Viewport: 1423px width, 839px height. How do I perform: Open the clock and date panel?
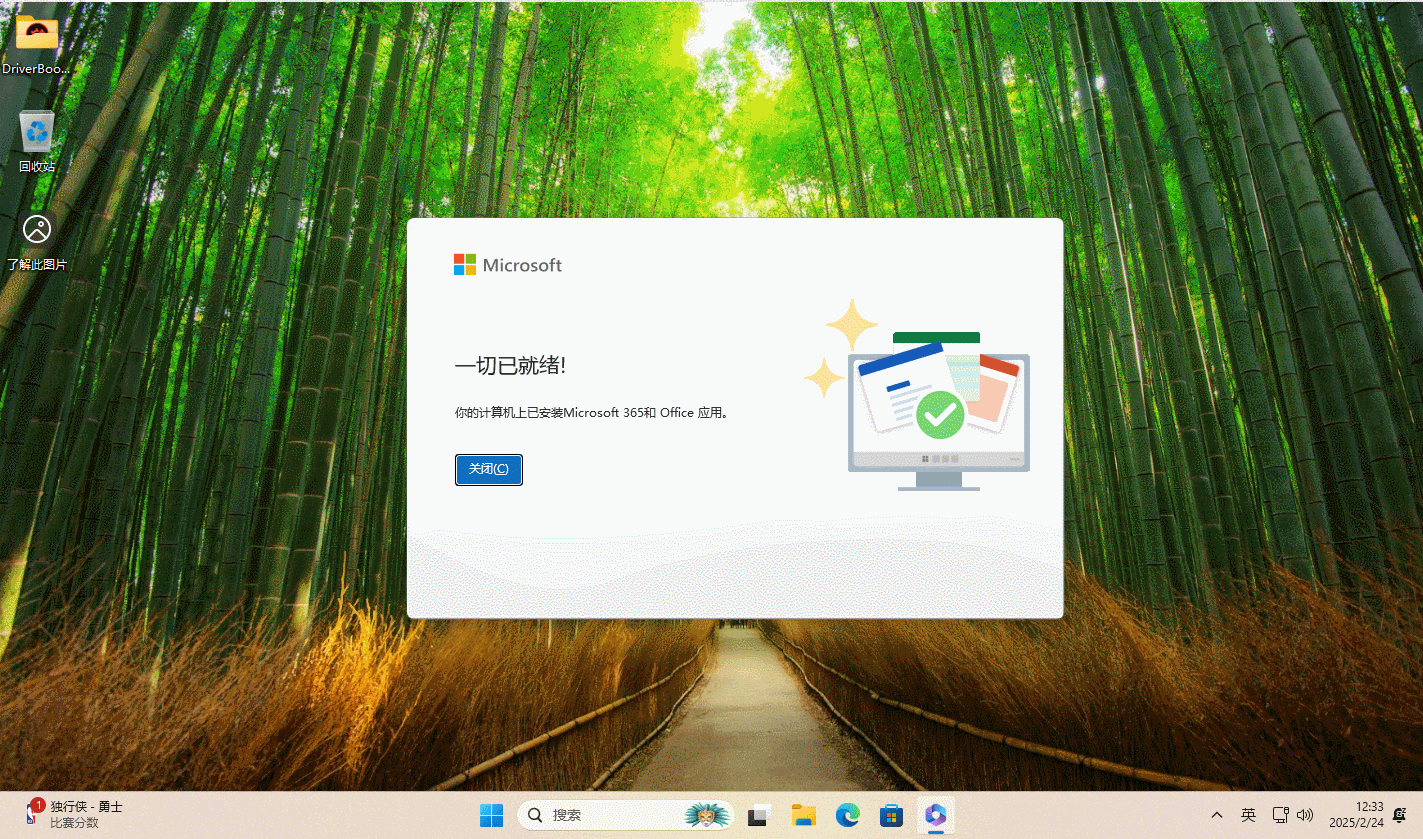(x=1356, y=815)
